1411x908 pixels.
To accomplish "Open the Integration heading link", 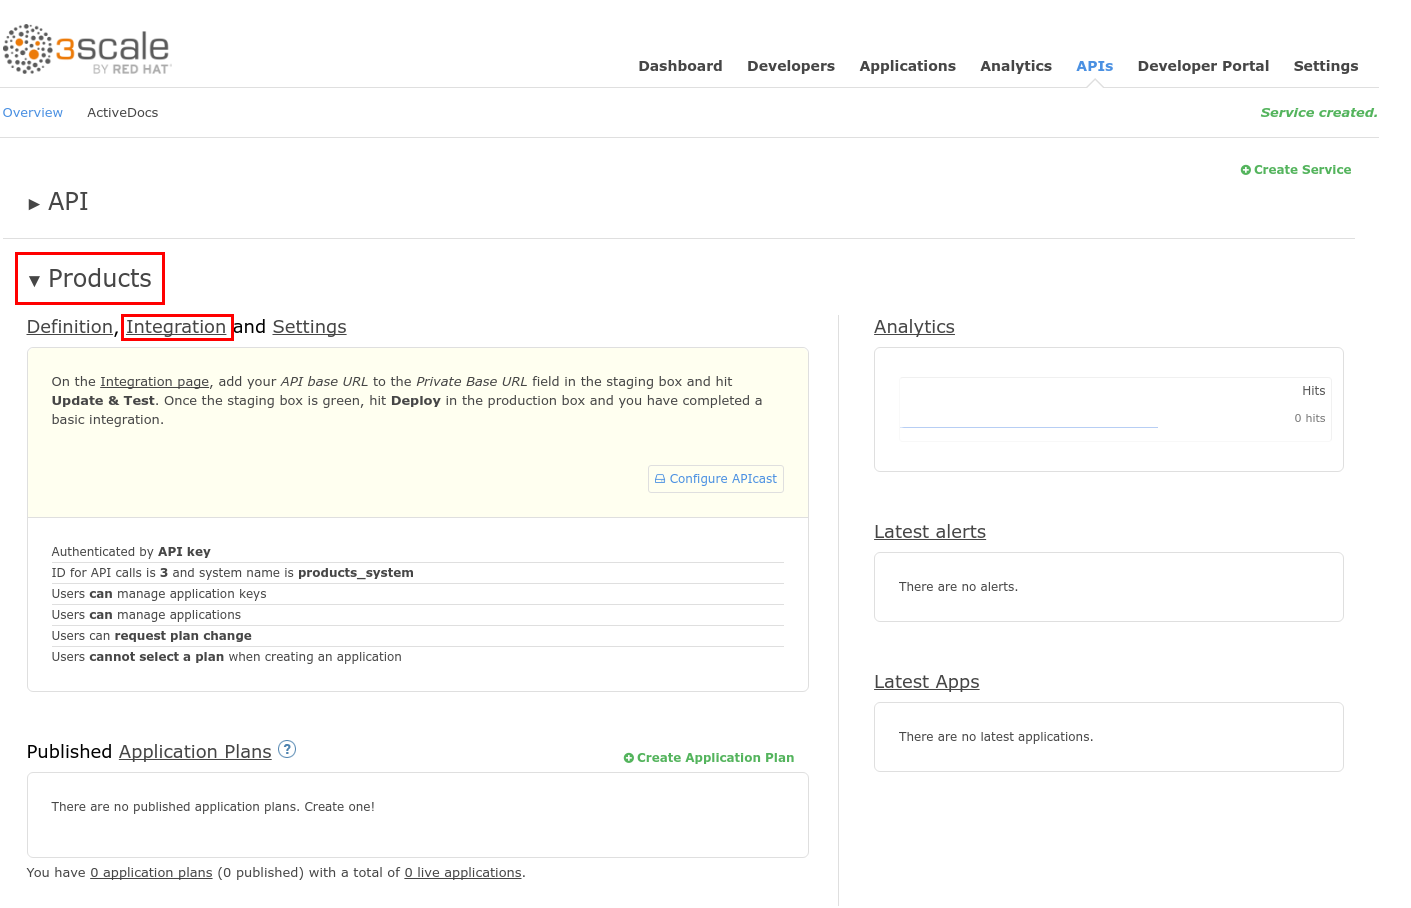I will 176,327.
